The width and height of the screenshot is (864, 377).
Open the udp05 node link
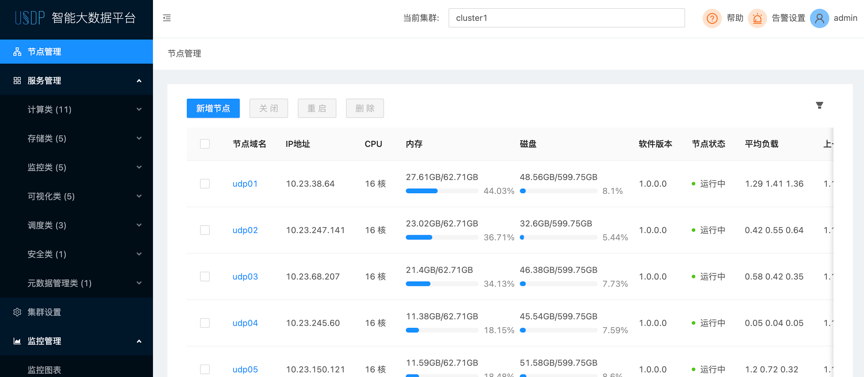(245, 369)
